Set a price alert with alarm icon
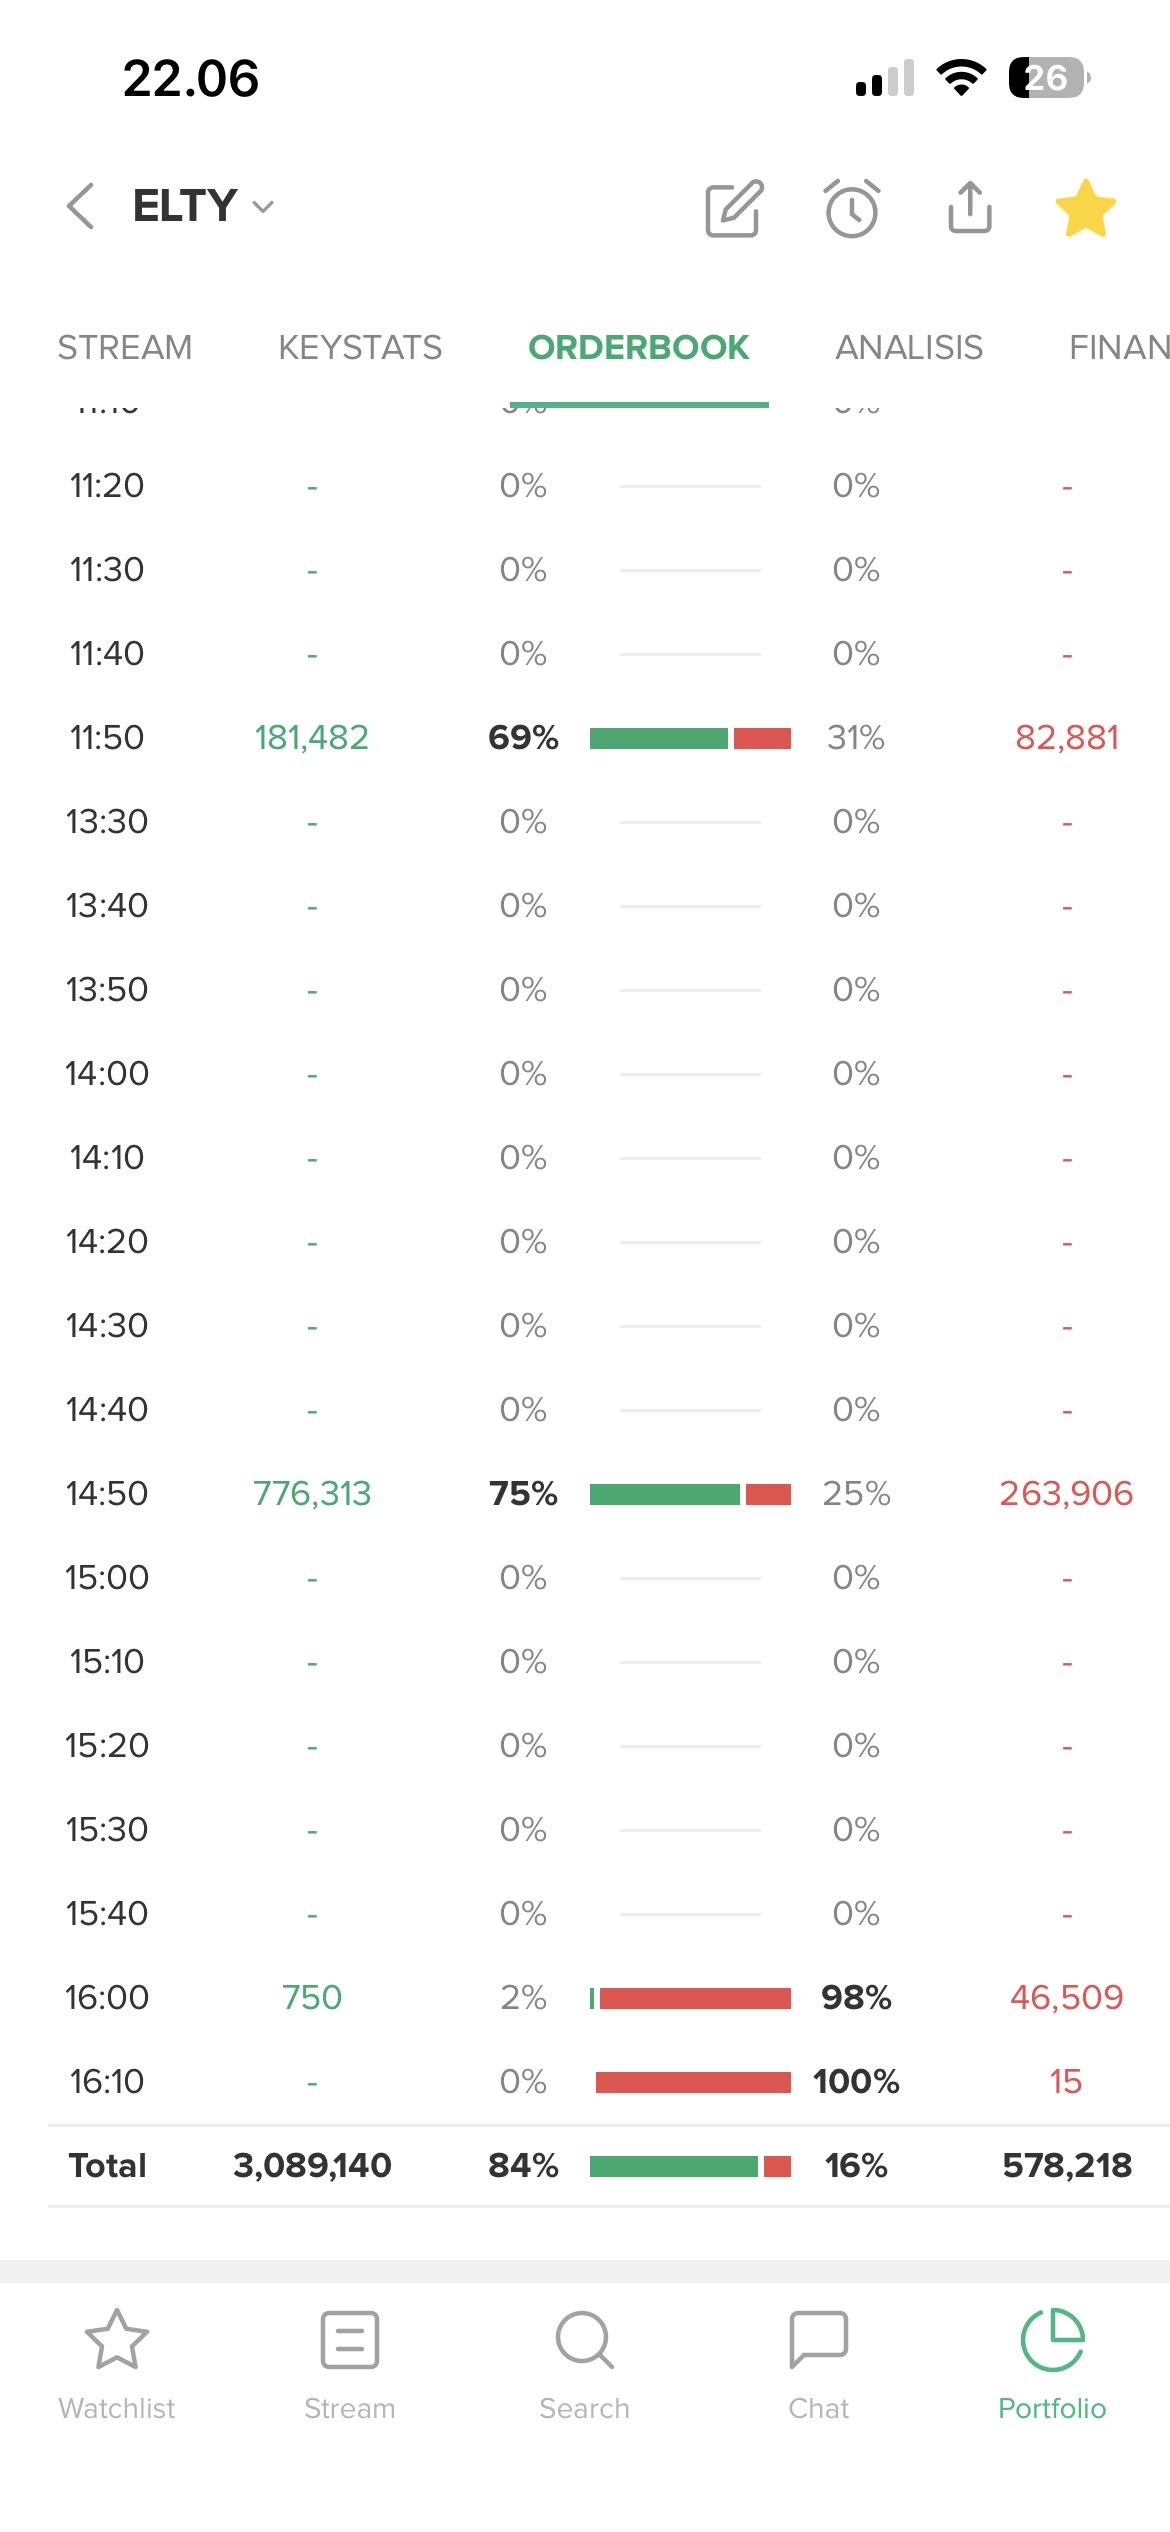This screenshot has width=1170, height=2532. (x=852, y=208)
